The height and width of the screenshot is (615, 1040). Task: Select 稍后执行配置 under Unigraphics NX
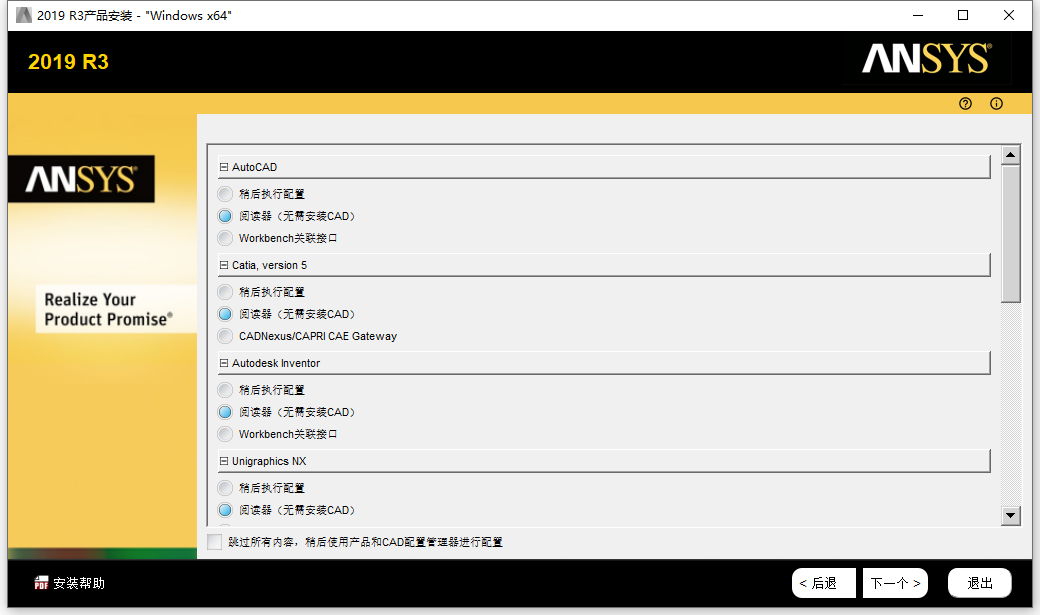(225, 488)
